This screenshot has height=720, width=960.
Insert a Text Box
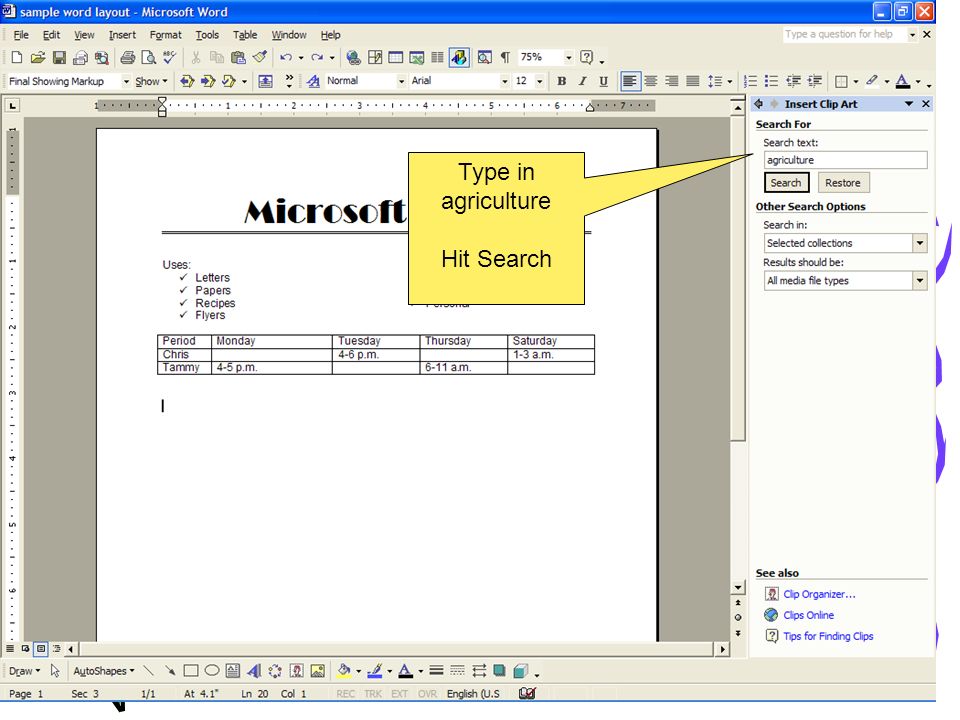click(x=233, y=672)
